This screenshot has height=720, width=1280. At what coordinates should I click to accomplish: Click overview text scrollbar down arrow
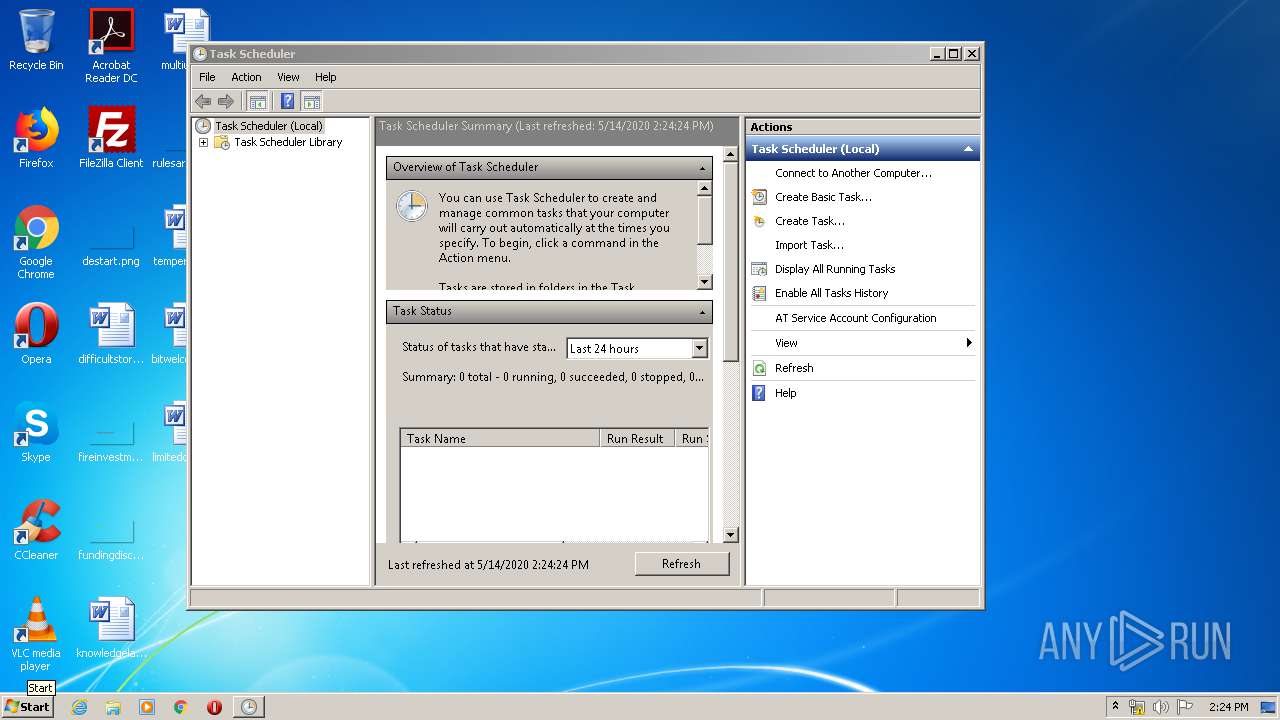click(x=704, y=282)
